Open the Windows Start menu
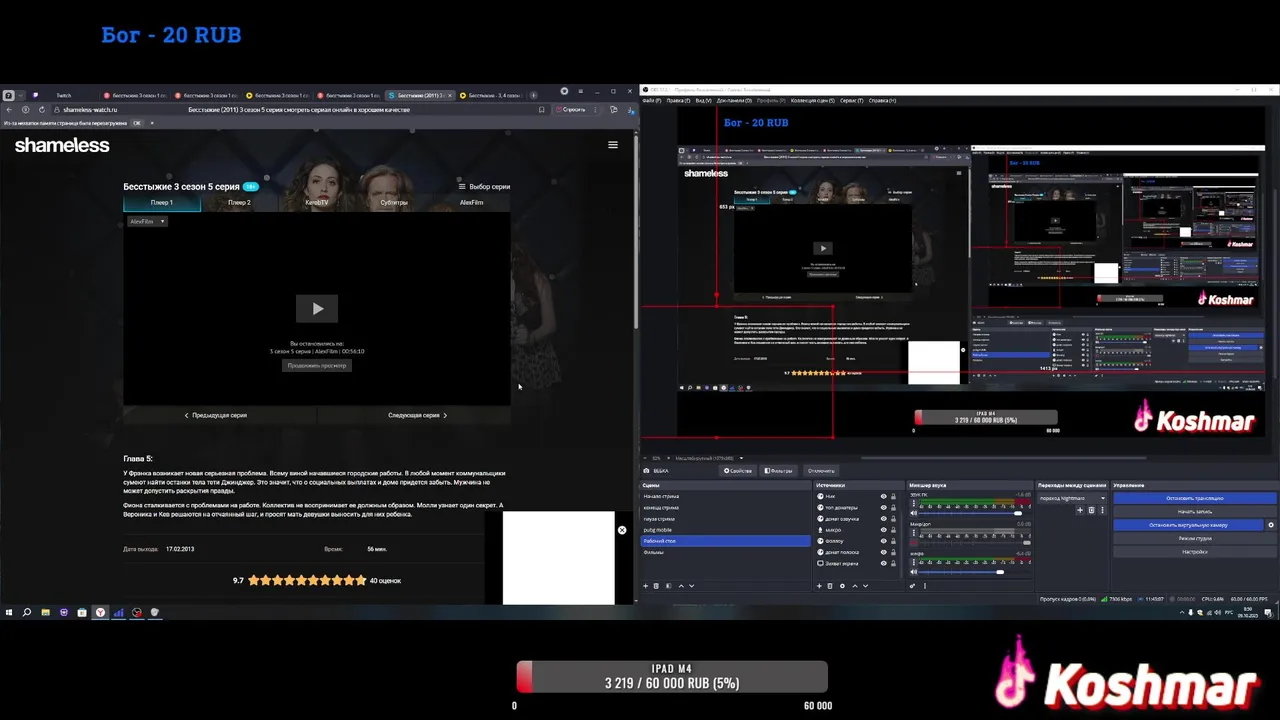 pyautogui.click(x=9, y=612)
